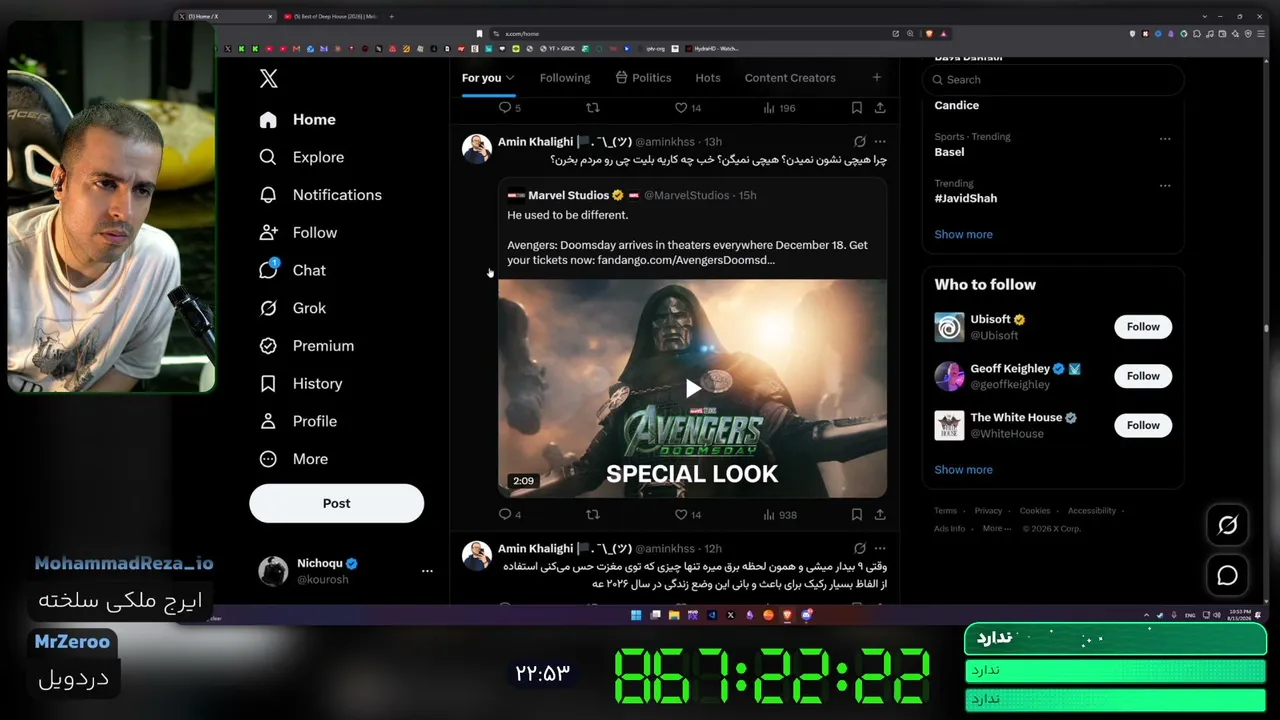
Task: Open the fandango.com ticket link
Action: pos(686,260)
